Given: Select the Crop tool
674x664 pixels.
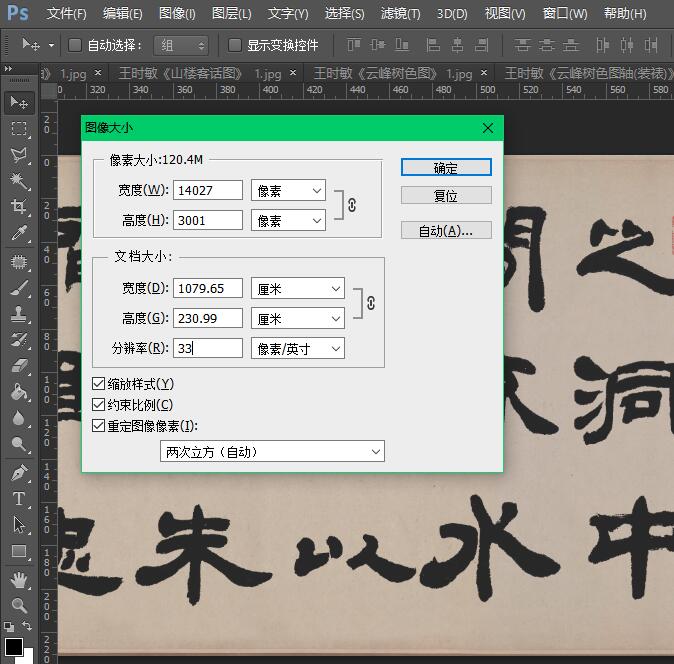Looking at the screenshot, I should click(x=18, y=207).
